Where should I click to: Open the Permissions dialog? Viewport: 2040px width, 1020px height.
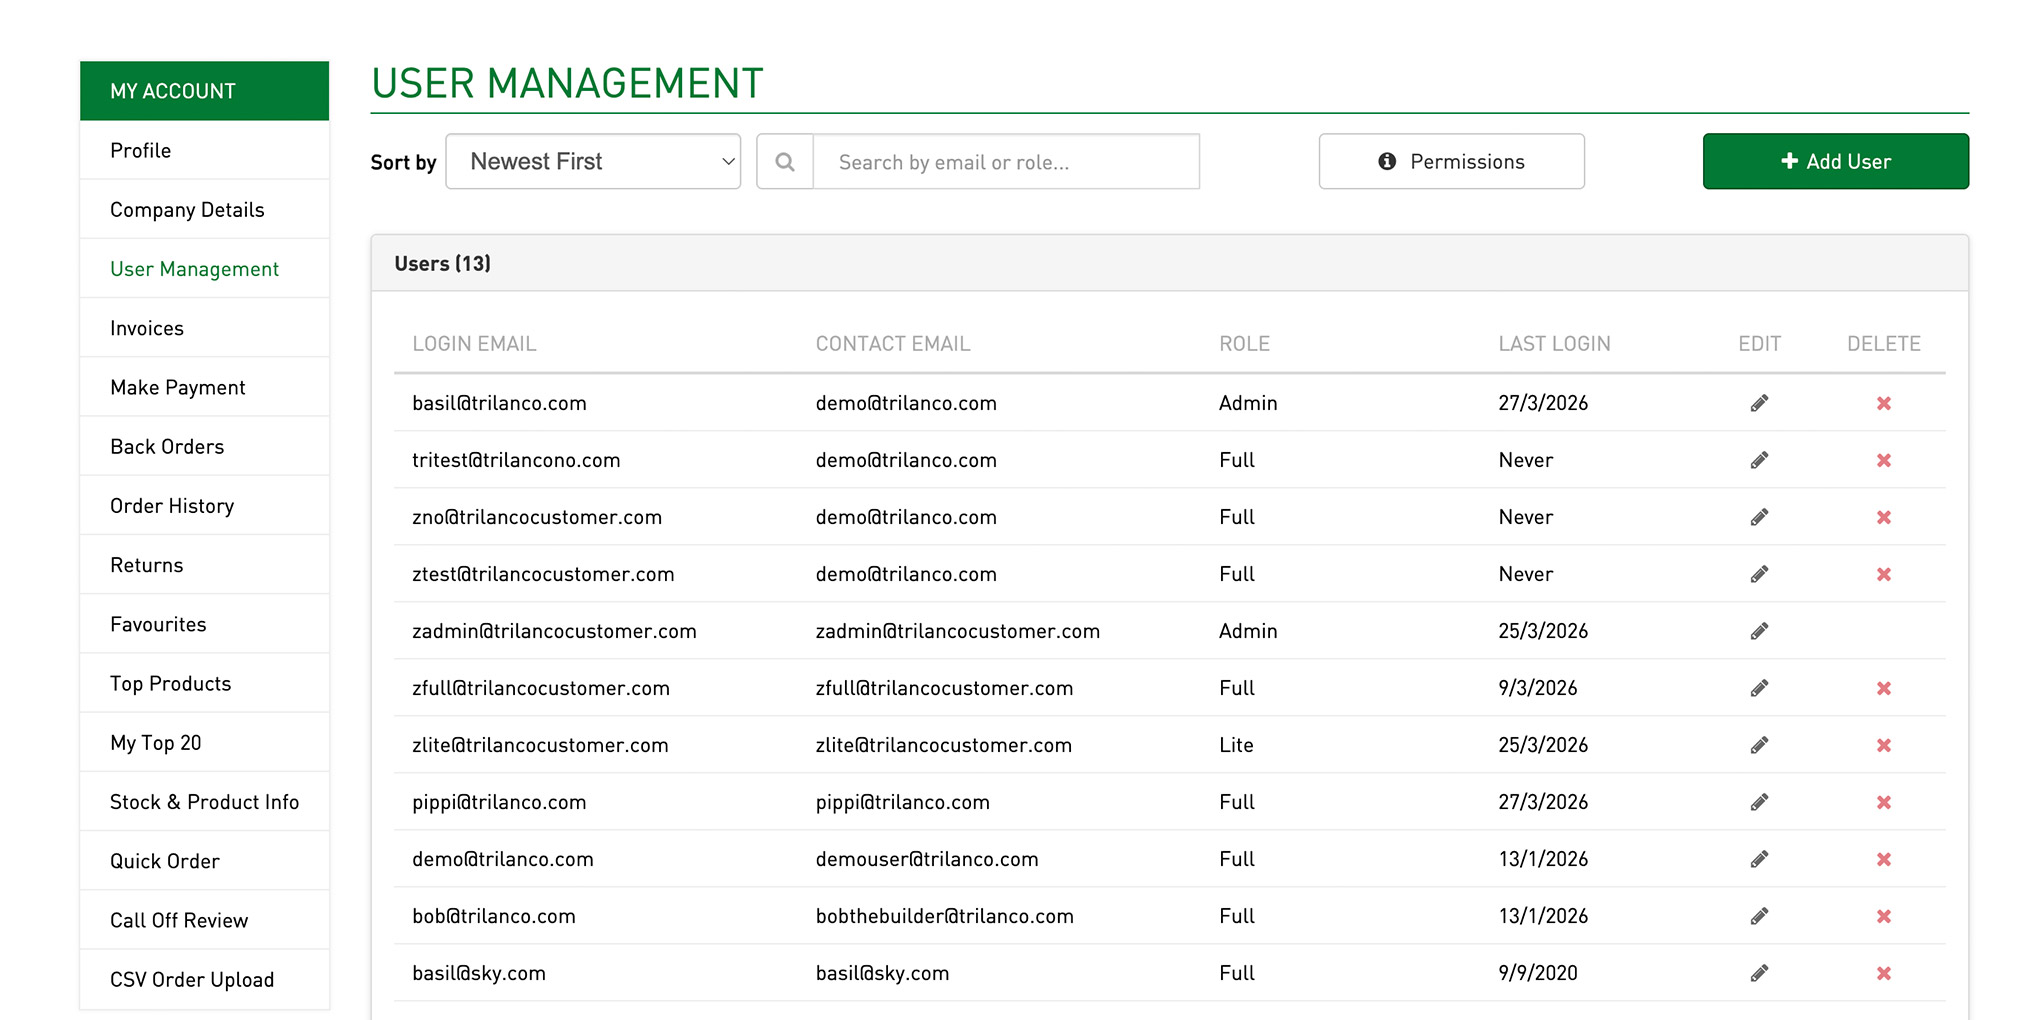point(1451,161)
